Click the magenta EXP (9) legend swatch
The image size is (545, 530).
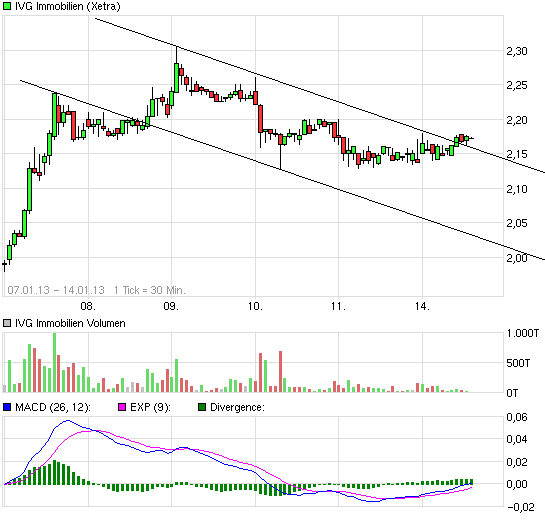(x=122, y=407)
